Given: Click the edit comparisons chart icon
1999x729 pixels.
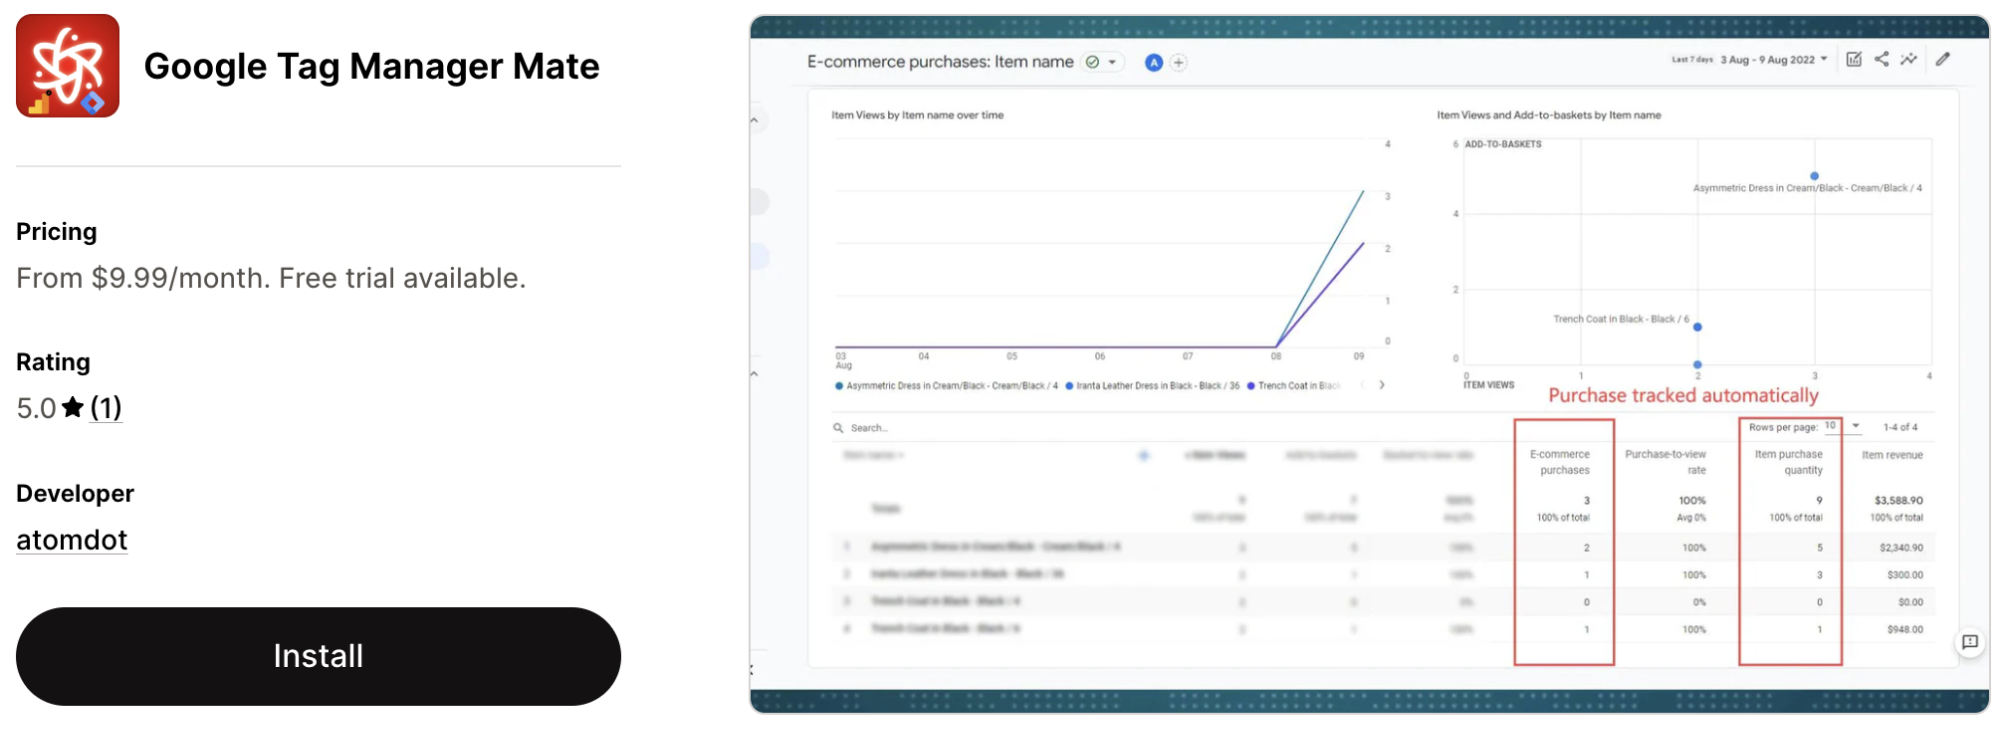Looking at the screenshot, I should [1854, 59].
